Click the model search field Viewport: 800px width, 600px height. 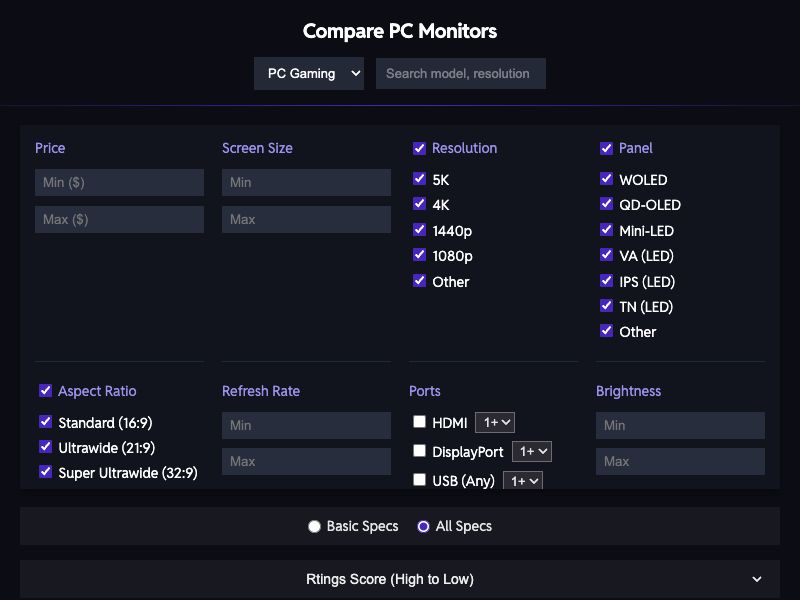[460, 73]
